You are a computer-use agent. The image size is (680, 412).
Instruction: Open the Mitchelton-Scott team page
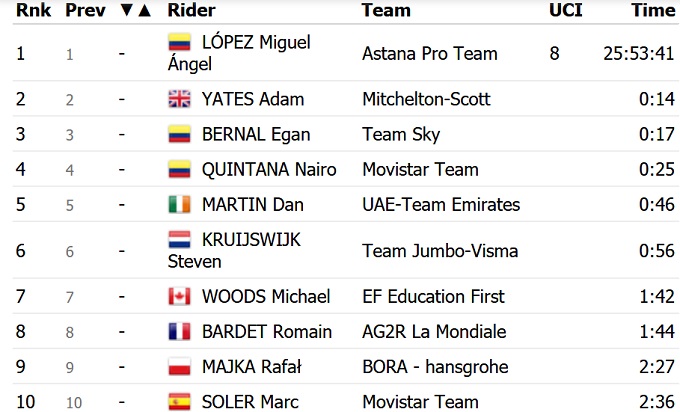[426, 99]
